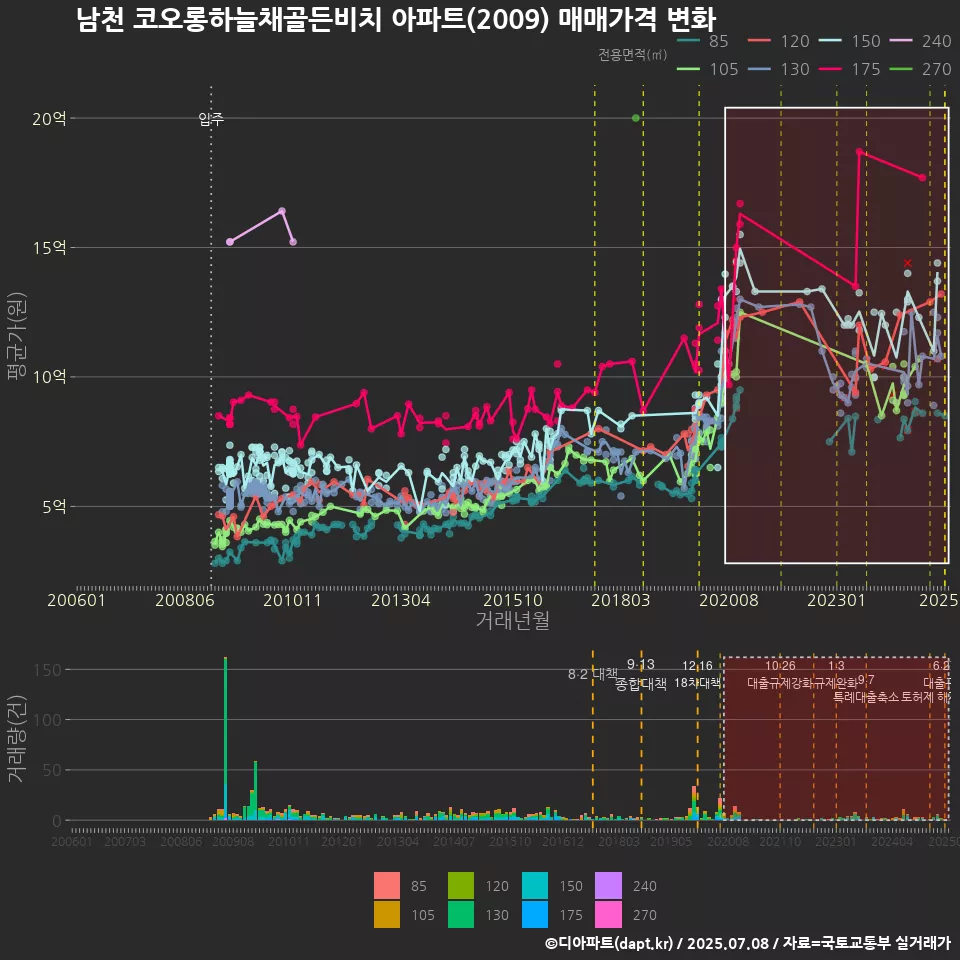960x960 pixels.
Task: Pick the blue 175 swatch in bottom legend
Action: [x=535, y=914]
